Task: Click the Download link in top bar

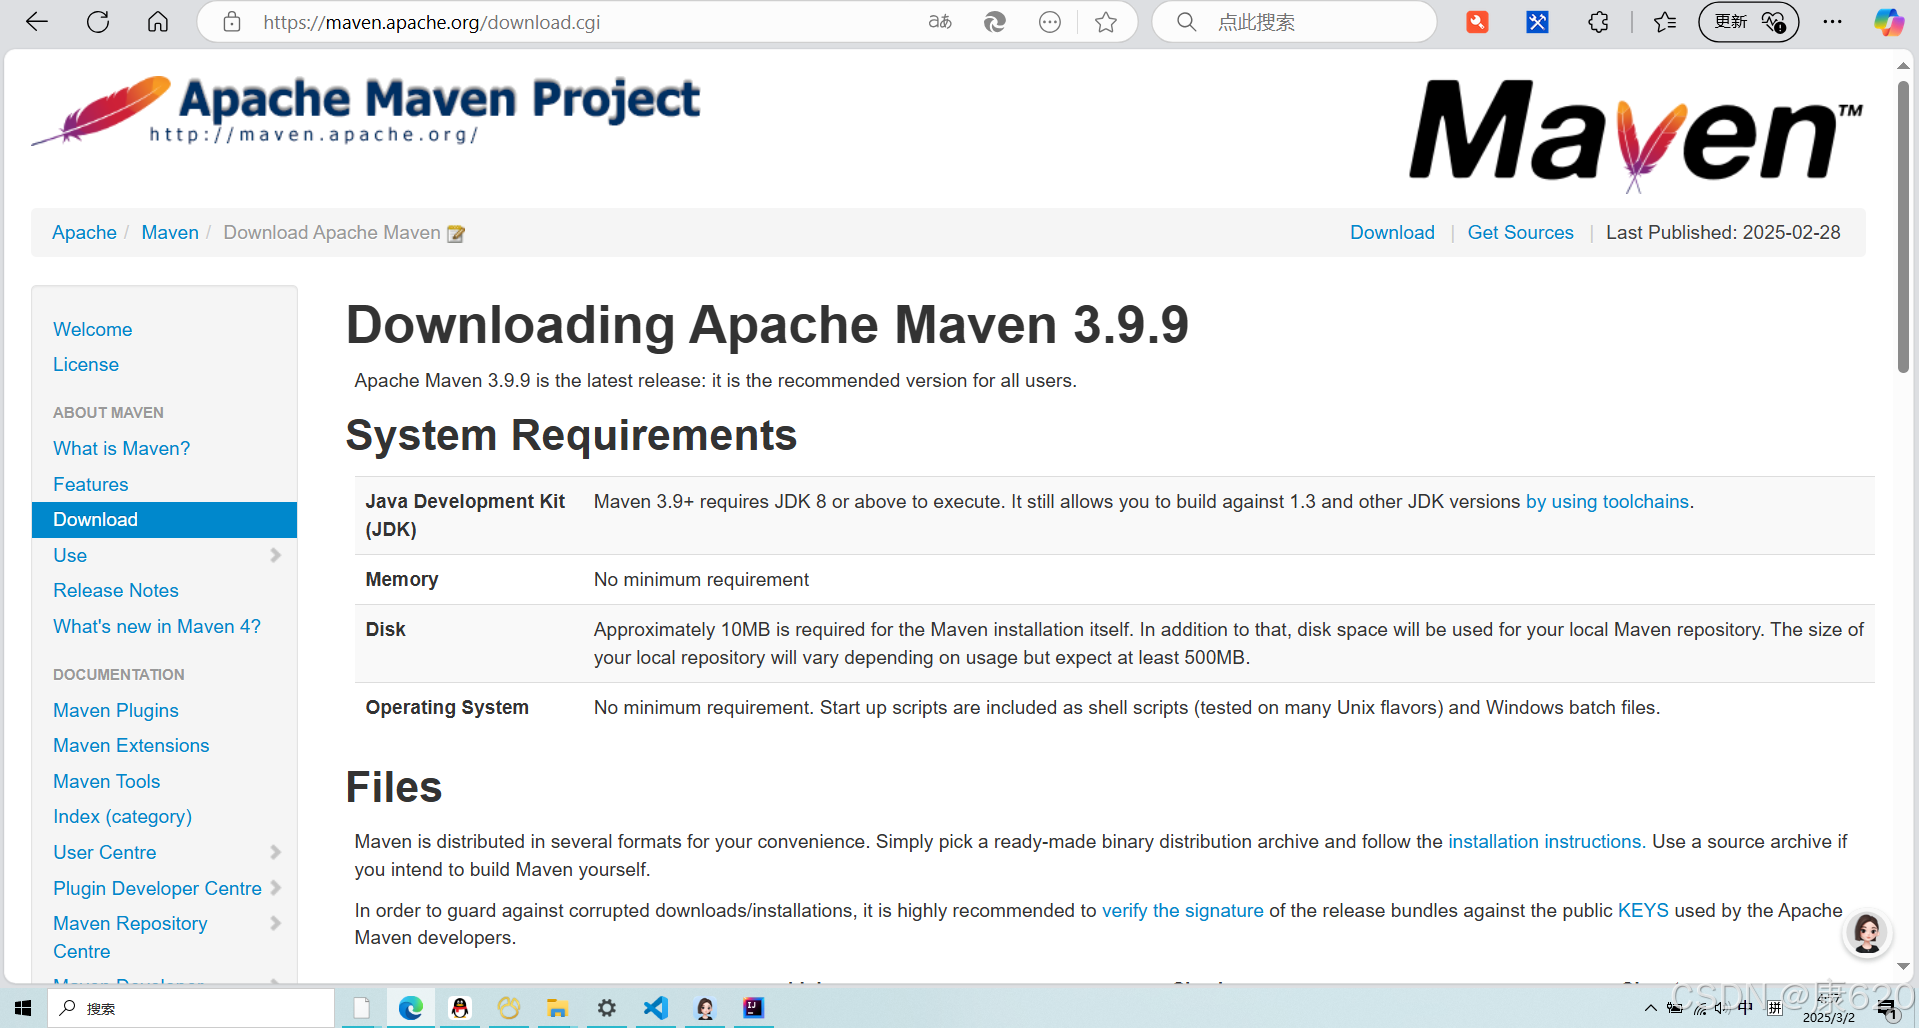Action: pos(1392,232)
